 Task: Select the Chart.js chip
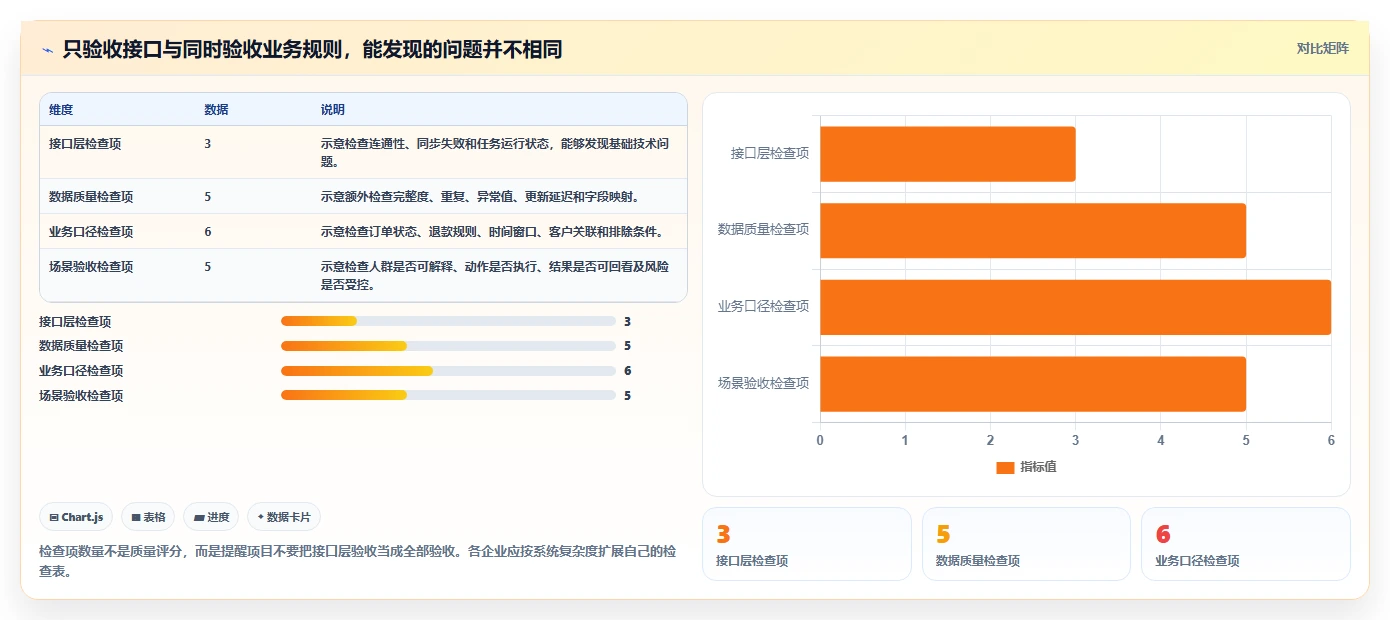[77, 517]
